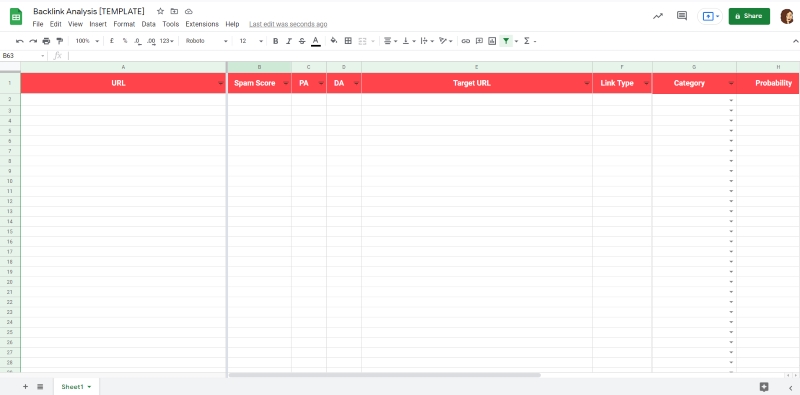Click the cell name box B63

[23, 56]
